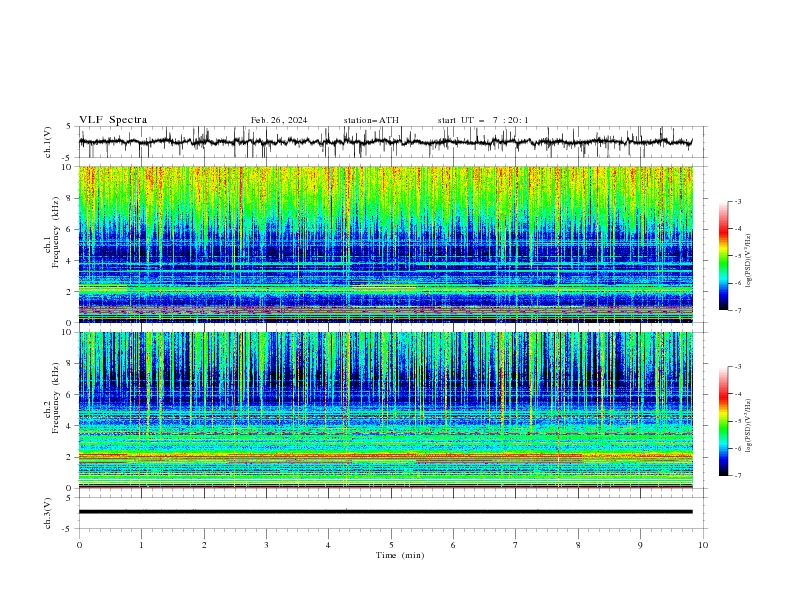Click the ch.2 color scale bar
Screen dimensions: 792x612
pyautogui.click(x=723, y=421)
